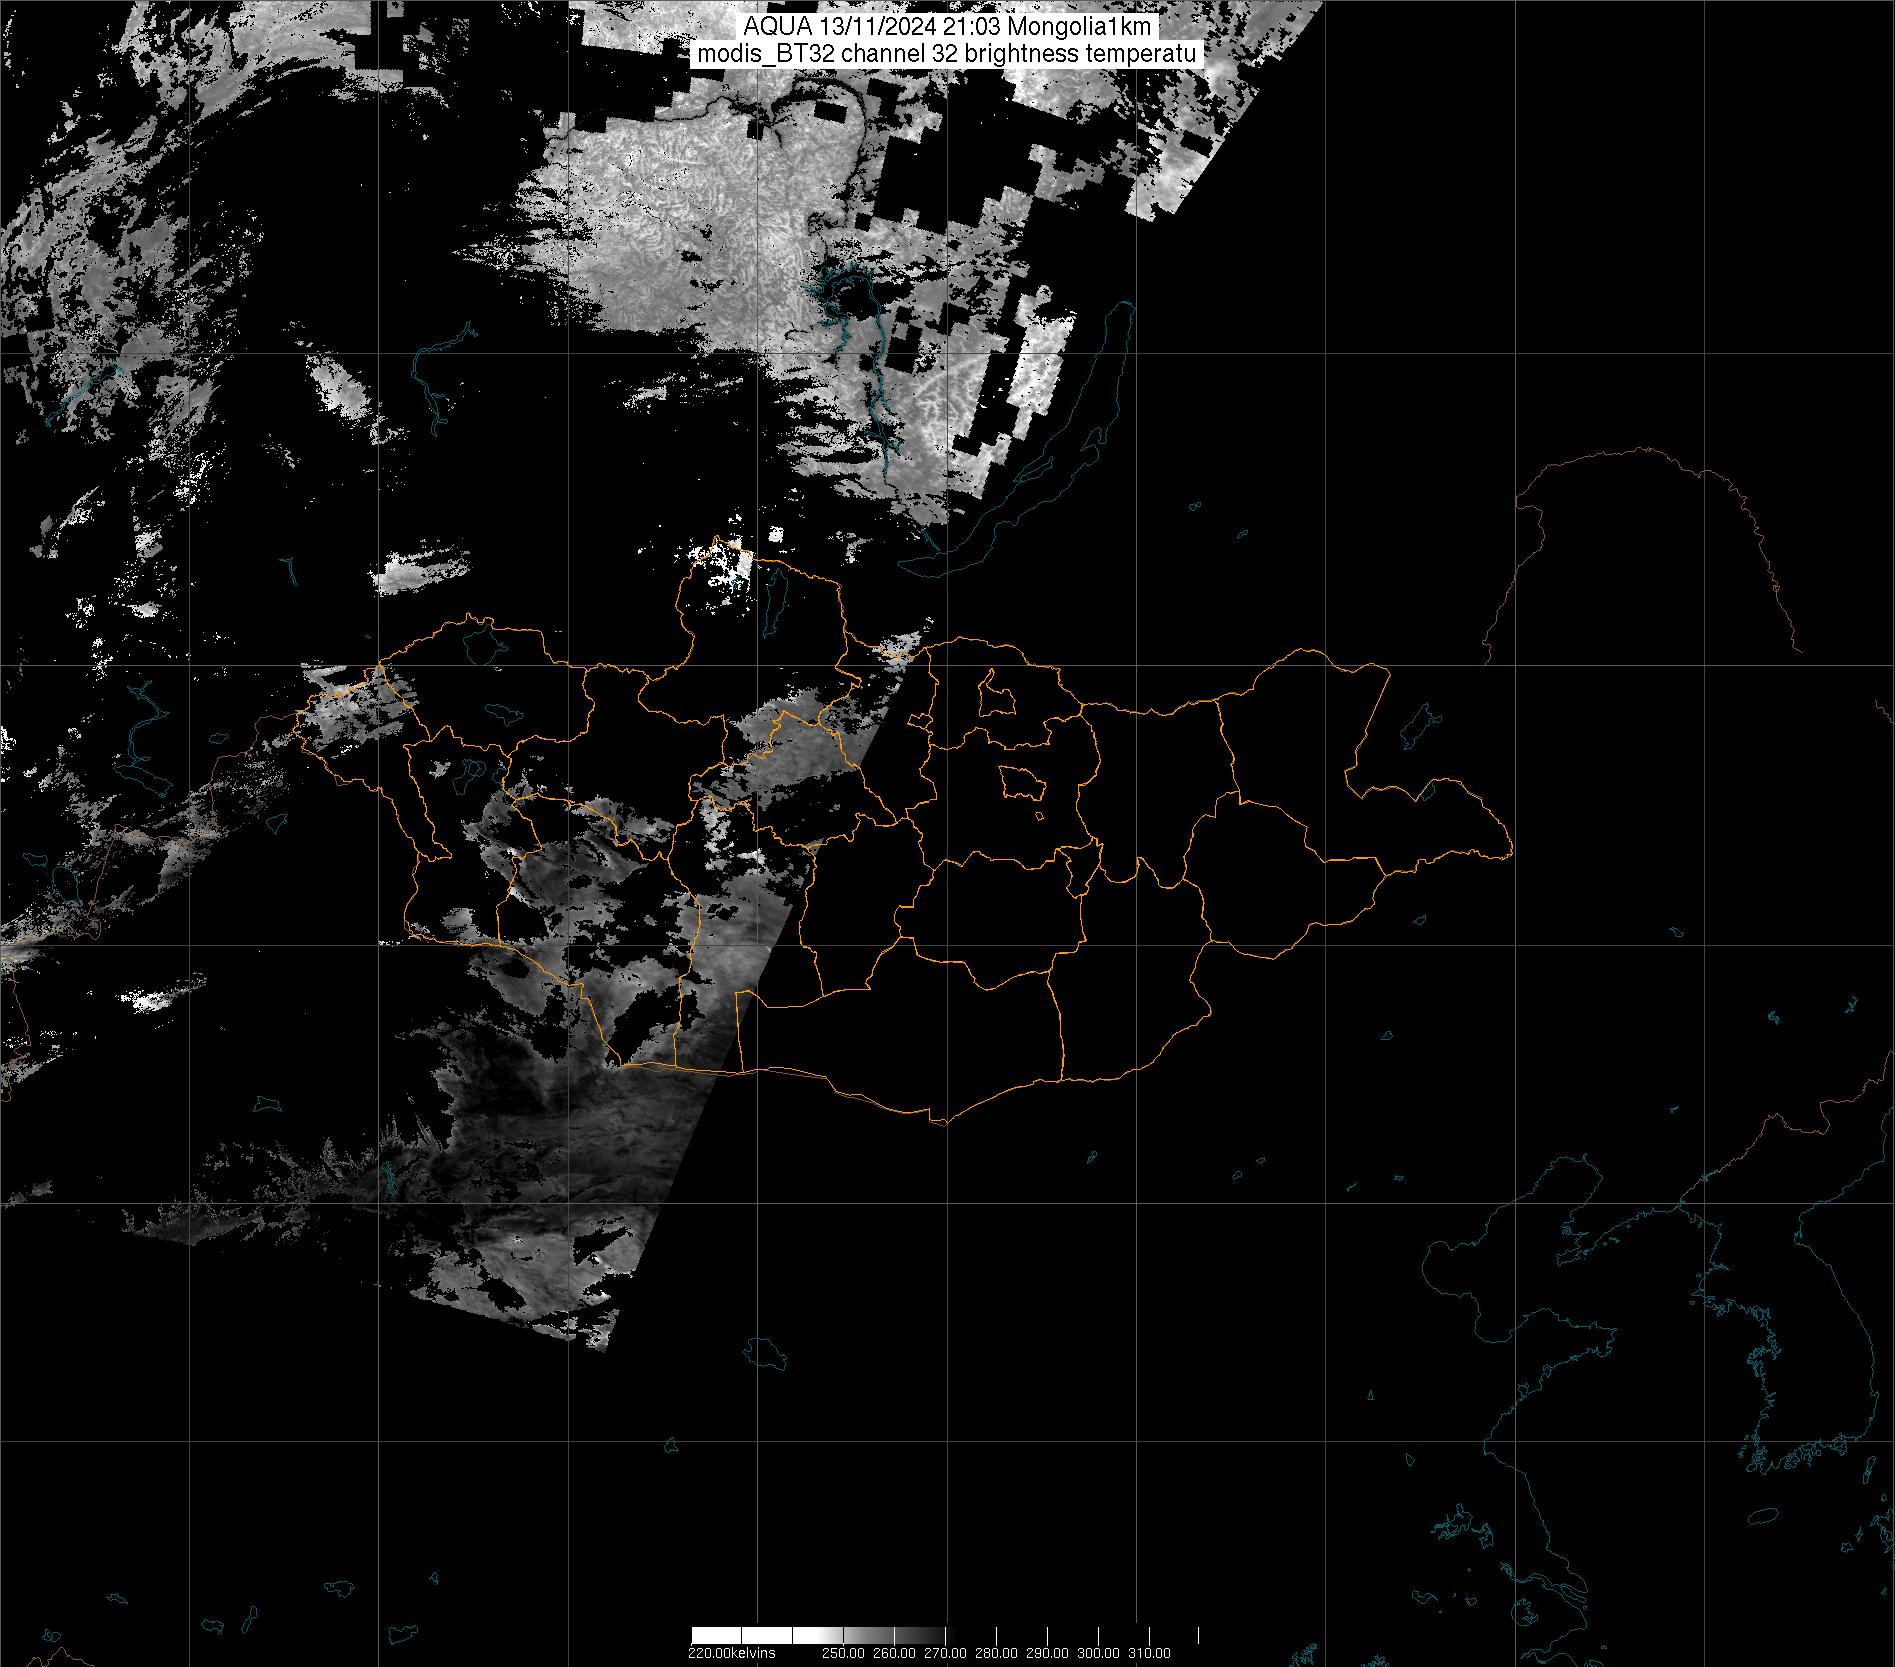The image size is (1895, 1667).
Task: Click the narrow lake in northern Mongolia
Action: [774, 600]
